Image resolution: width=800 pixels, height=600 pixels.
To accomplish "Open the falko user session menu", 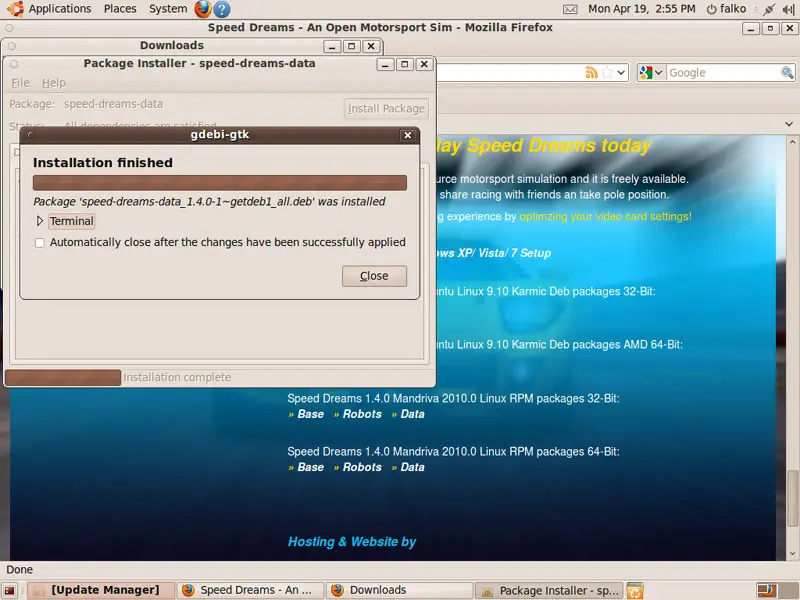I will click(727, 9).
